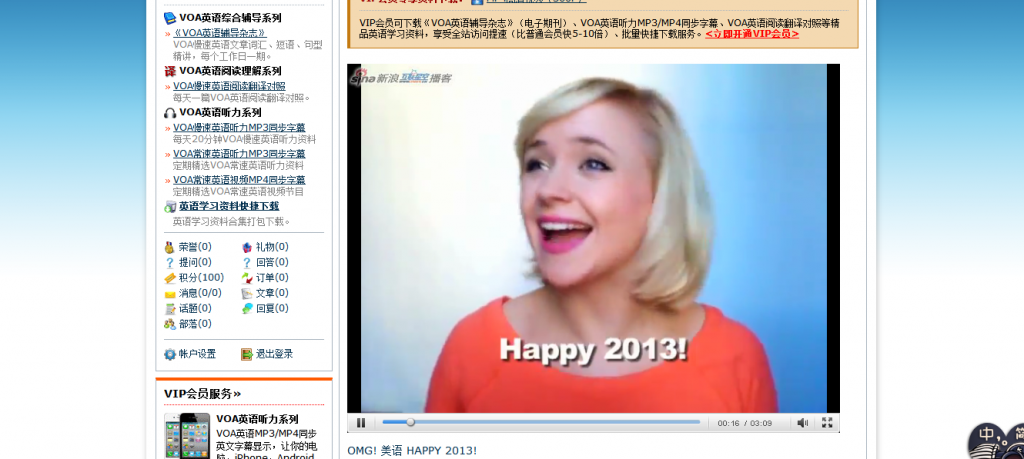This screenshot has width=1024, height=459.
Task: Click the 订单 arrows icon
Action: pyautogui.click(x=247, y=278)
